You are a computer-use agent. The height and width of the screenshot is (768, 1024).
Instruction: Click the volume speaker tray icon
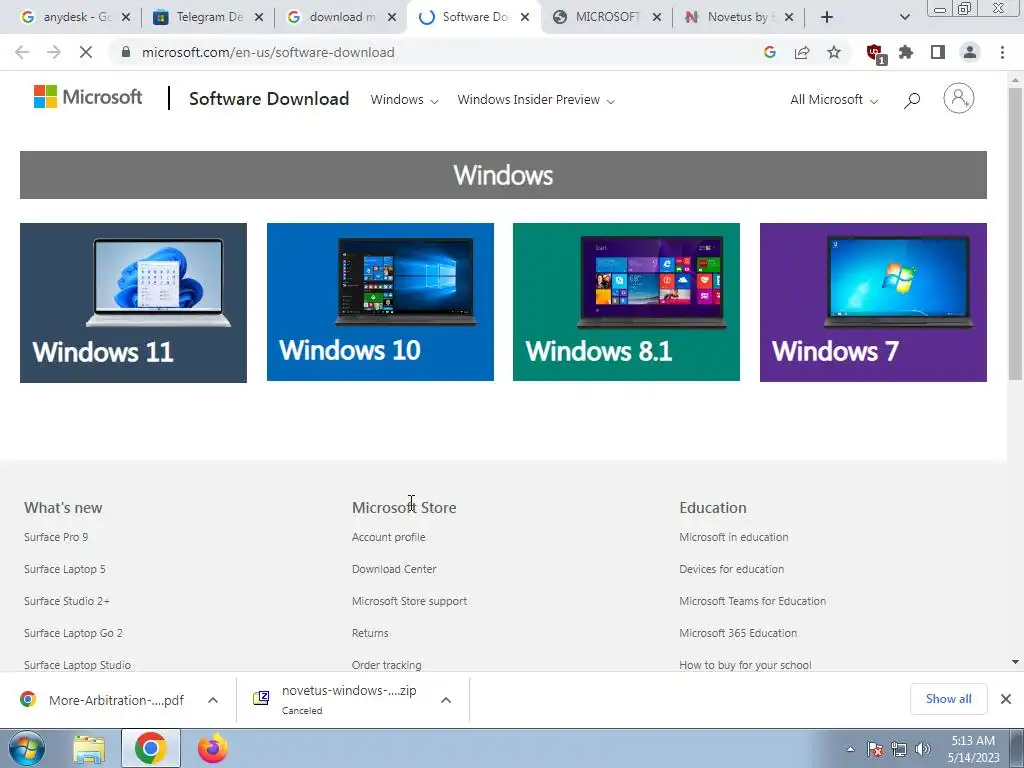click(923, 749)
